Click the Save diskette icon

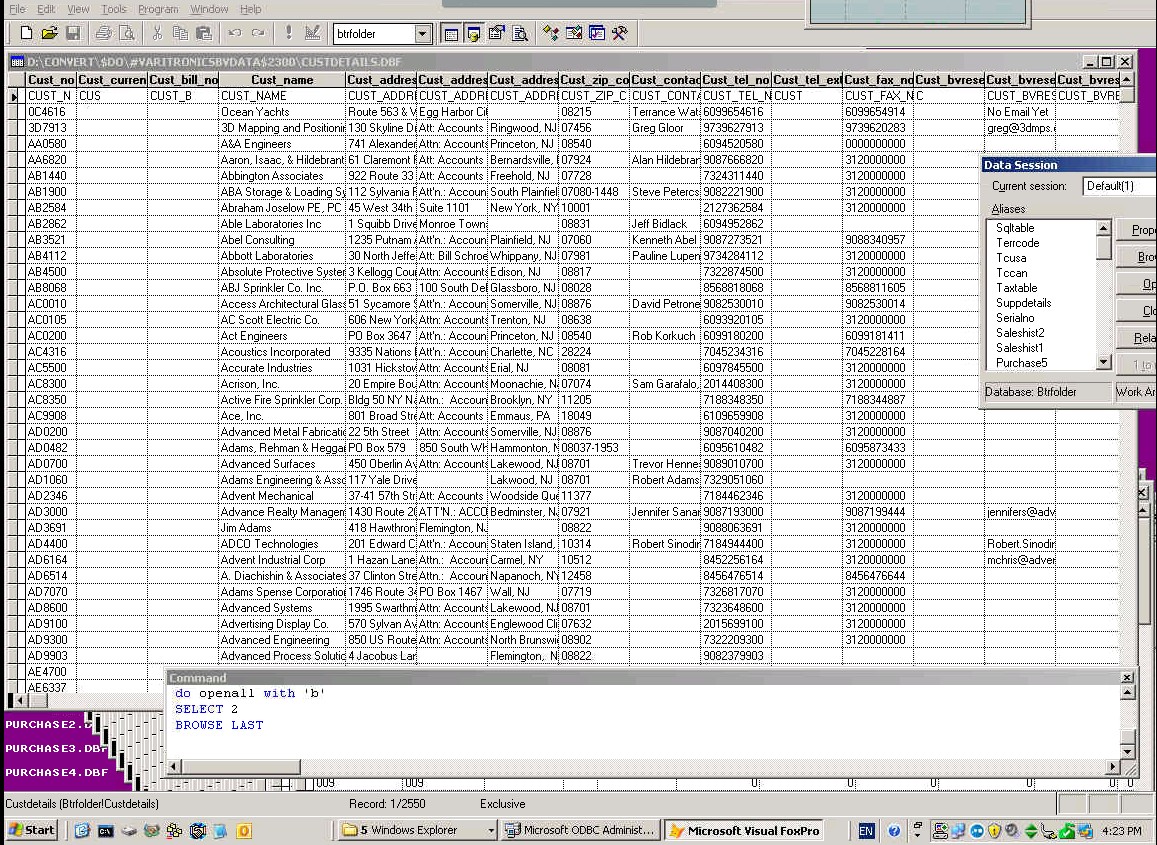coord(72,33)
